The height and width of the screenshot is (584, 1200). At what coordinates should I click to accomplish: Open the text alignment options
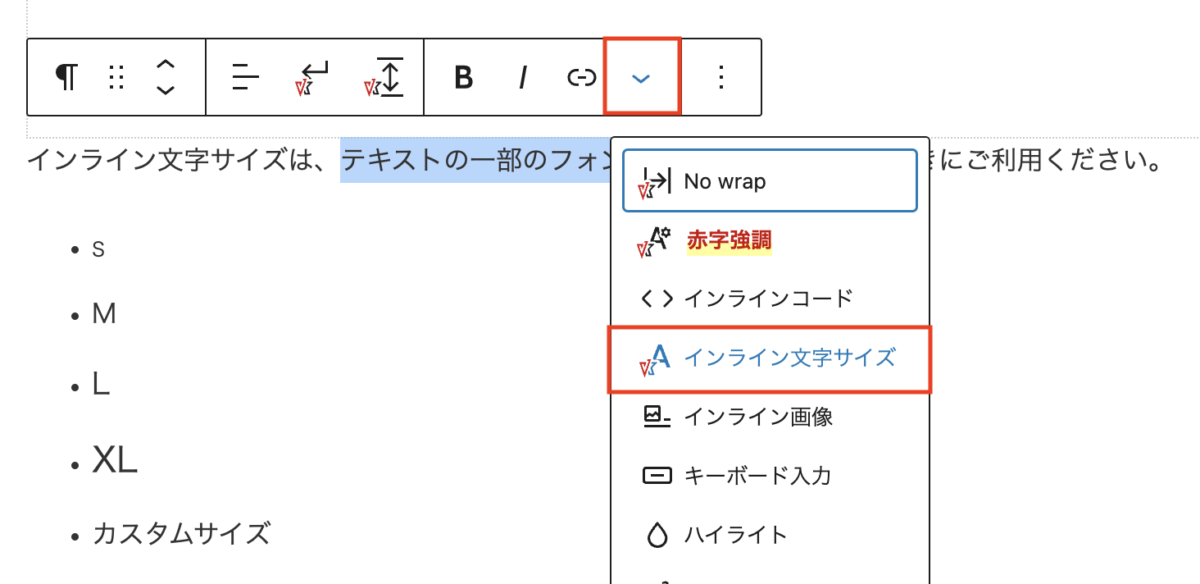245,77
